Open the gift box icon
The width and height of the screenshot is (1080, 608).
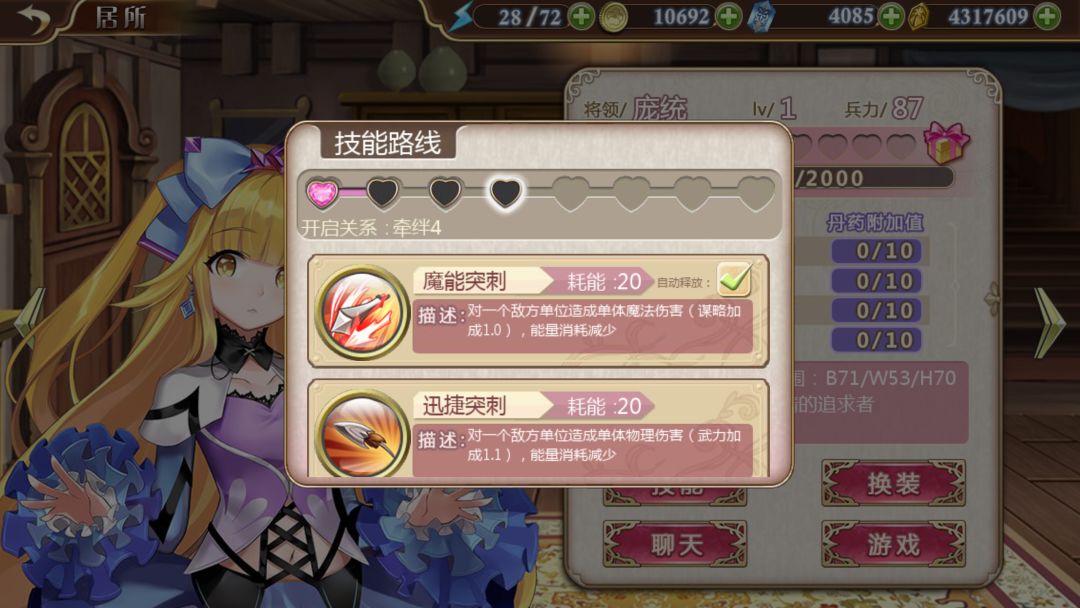[946, 143]
